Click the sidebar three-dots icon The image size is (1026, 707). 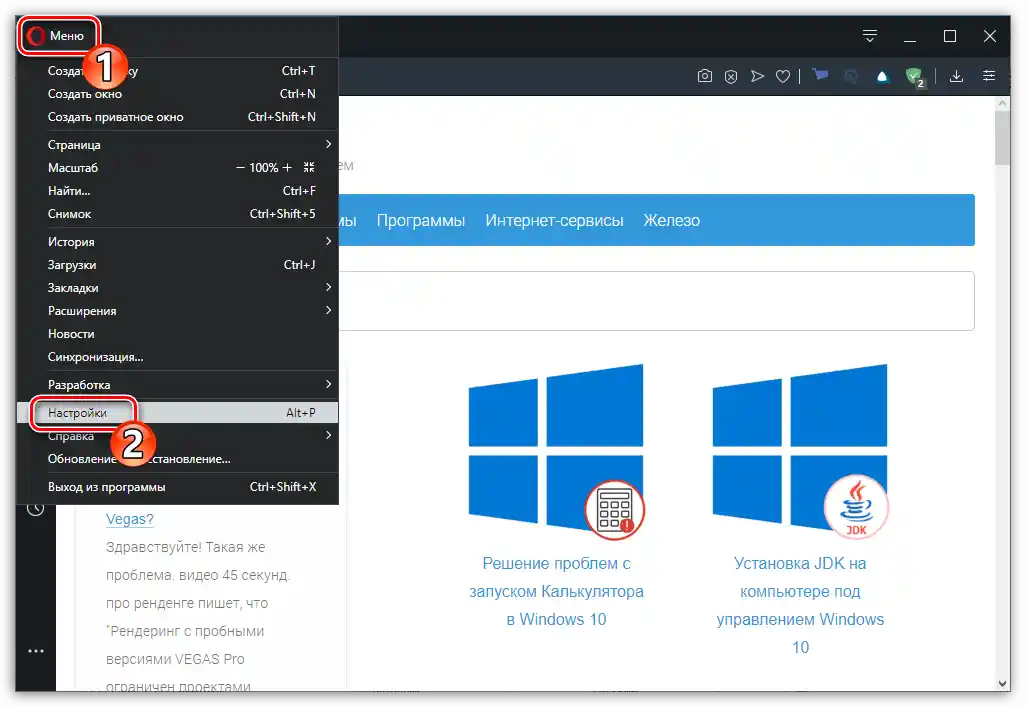pyautogui.click(x=36, y=651)
